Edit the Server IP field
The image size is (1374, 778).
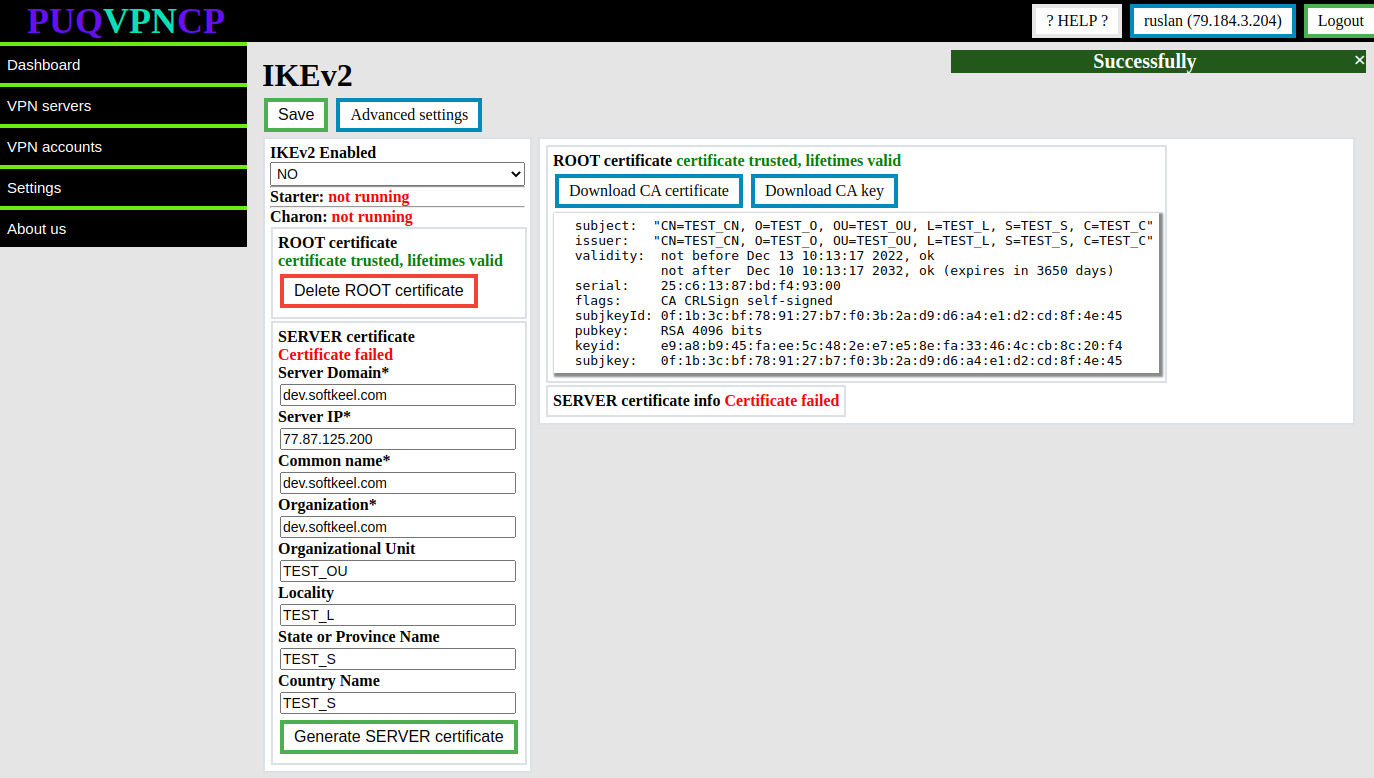coord(397,439)
